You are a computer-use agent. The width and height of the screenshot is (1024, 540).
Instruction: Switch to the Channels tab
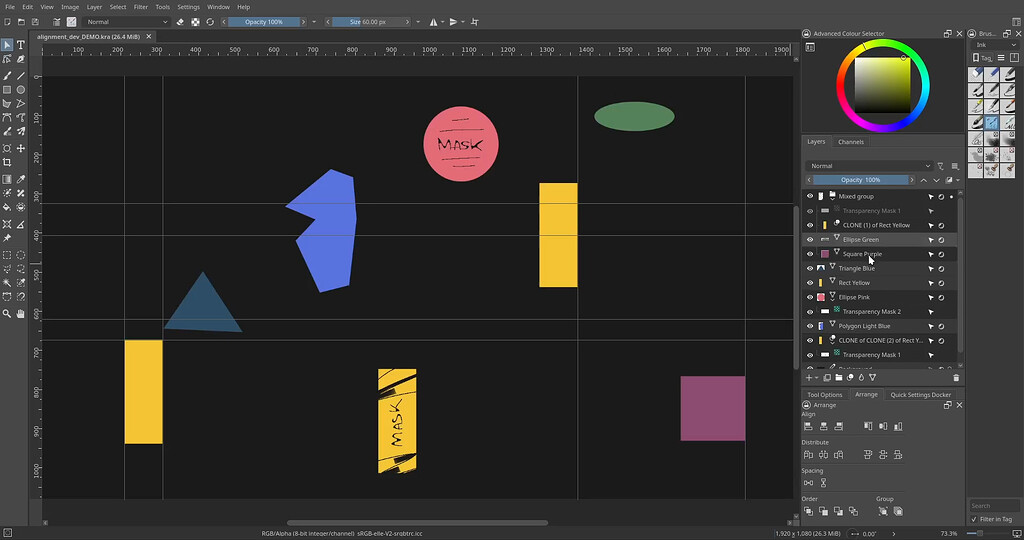pyautogui.click(x=851, y=142)
